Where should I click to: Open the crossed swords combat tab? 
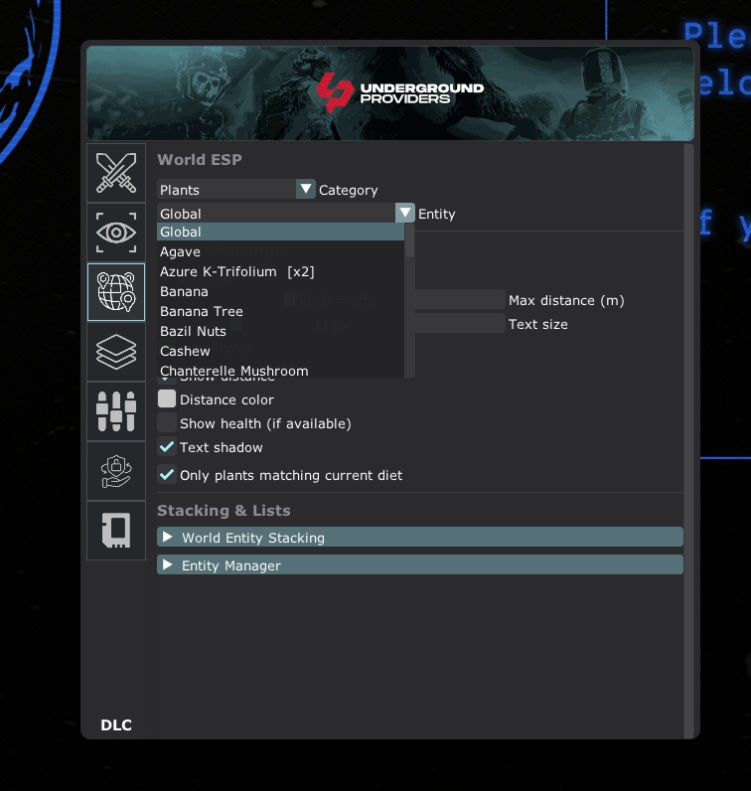click(x=116, y=173)
